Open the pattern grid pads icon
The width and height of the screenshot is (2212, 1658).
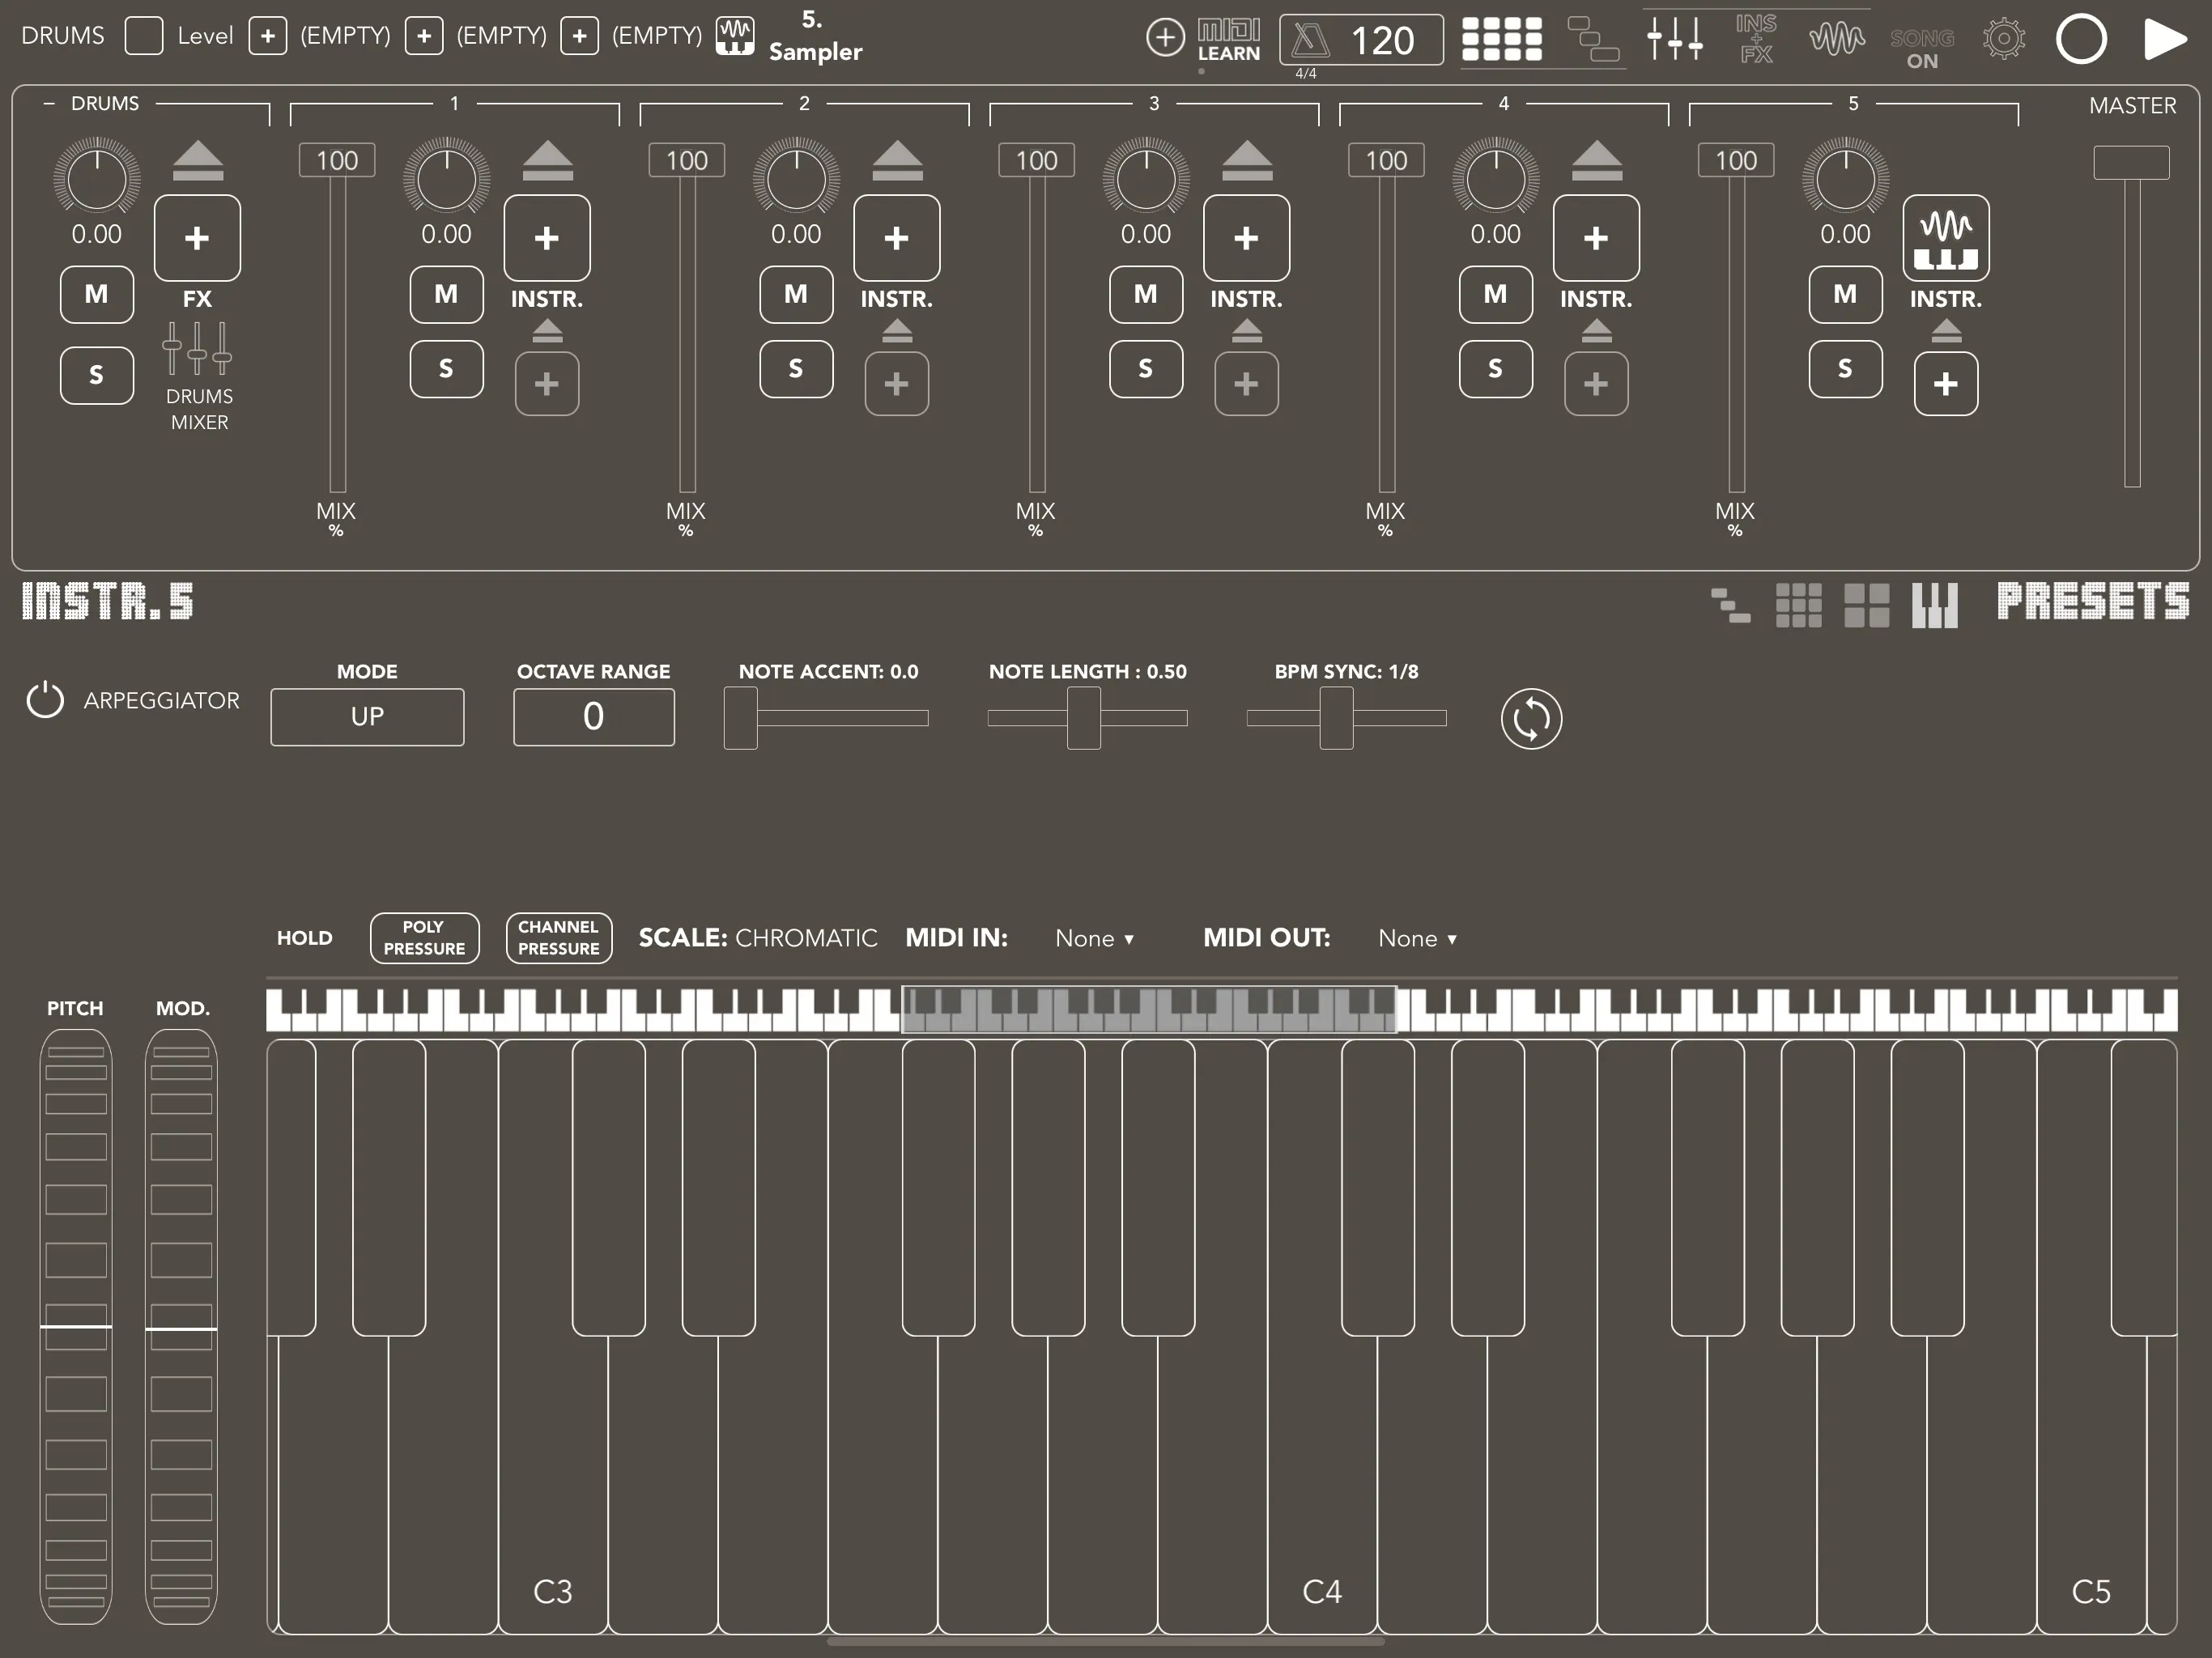(x=1501, y=39)
